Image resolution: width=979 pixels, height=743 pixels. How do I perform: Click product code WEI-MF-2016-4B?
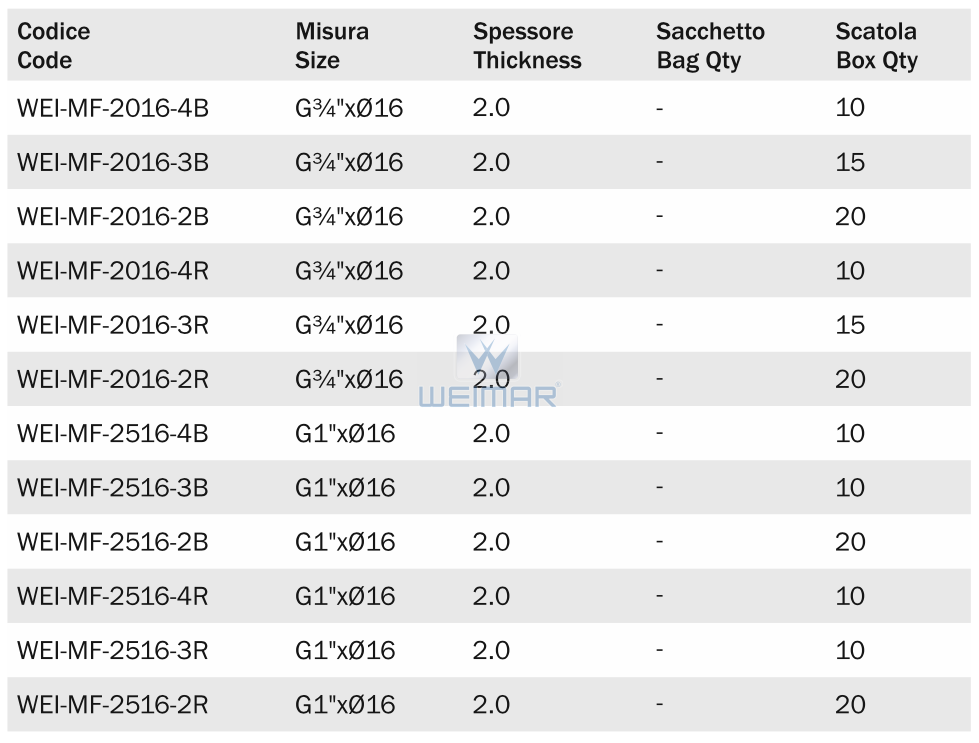pos(113,108)
